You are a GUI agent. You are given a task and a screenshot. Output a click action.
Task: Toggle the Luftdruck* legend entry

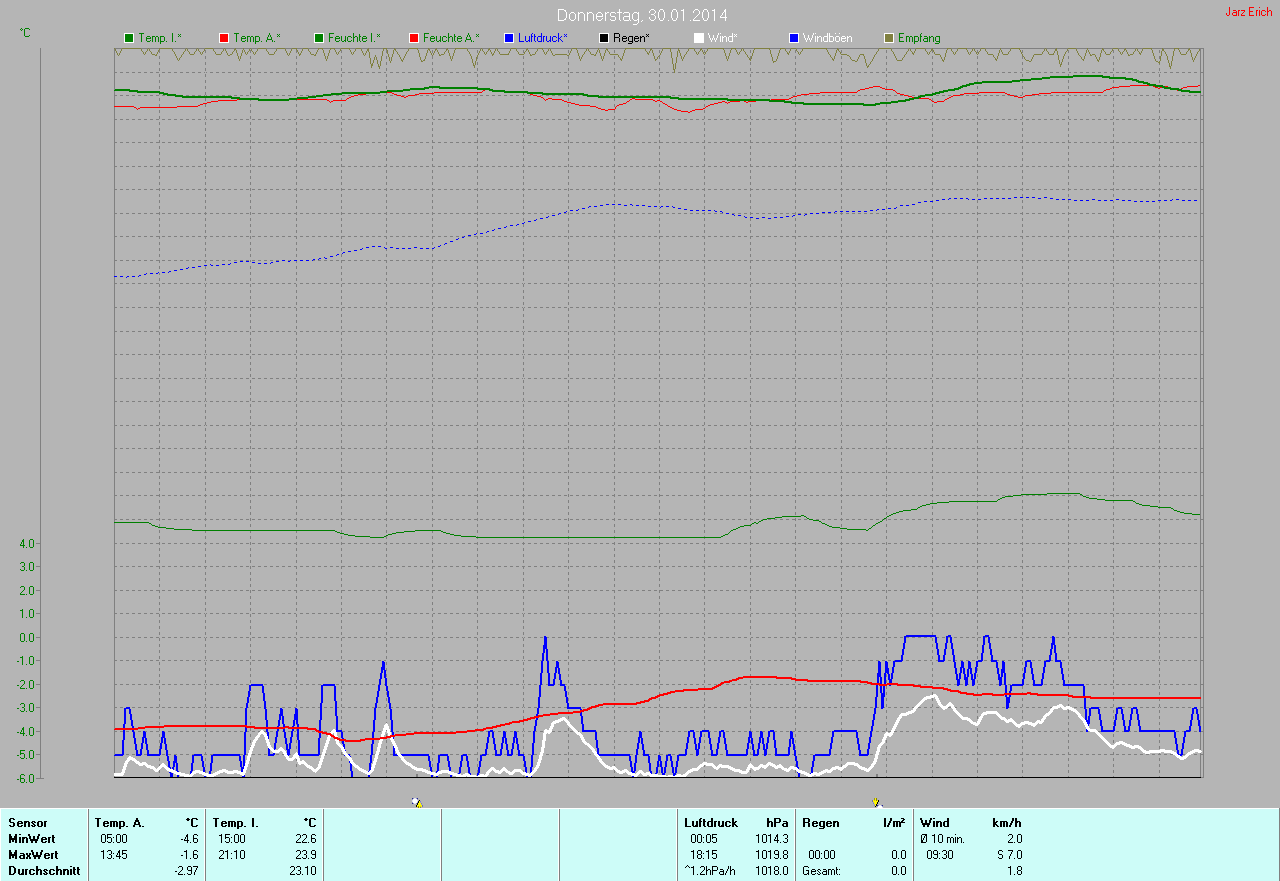pos(536,38)
